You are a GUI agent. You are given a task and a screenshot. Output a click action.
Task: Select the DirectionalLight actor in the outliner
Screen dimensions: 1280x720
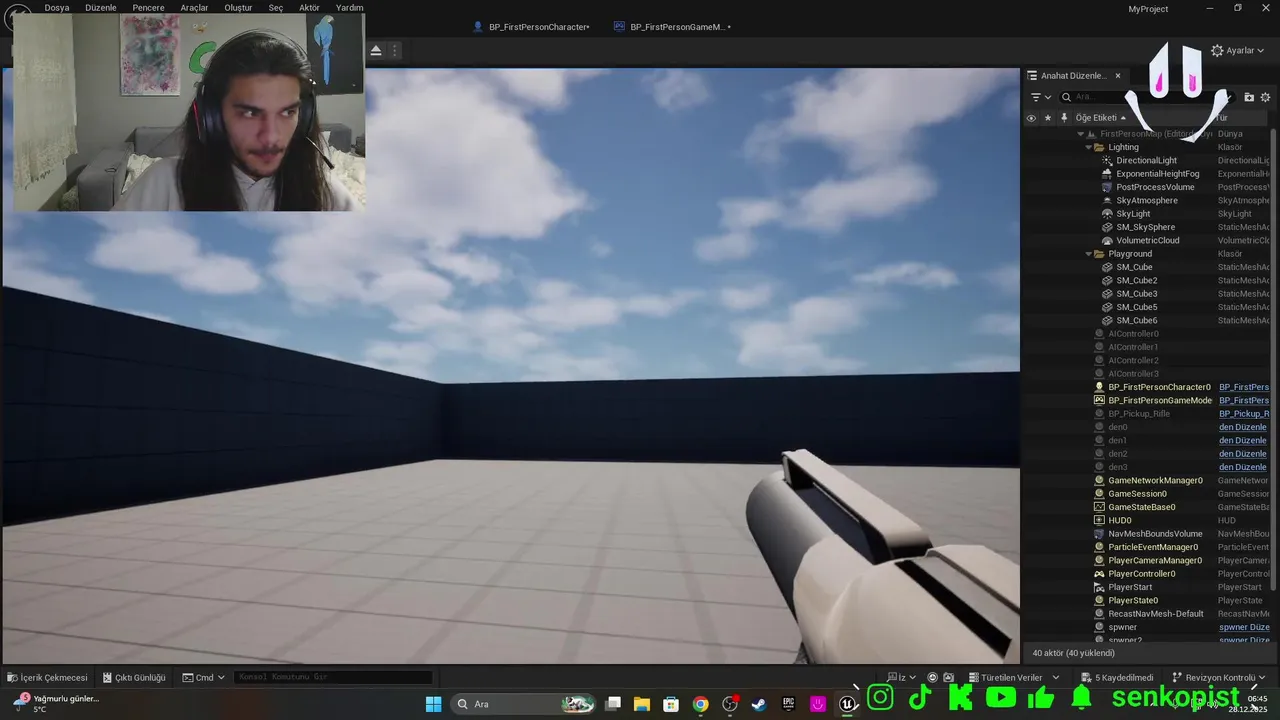click(1146, 160)
